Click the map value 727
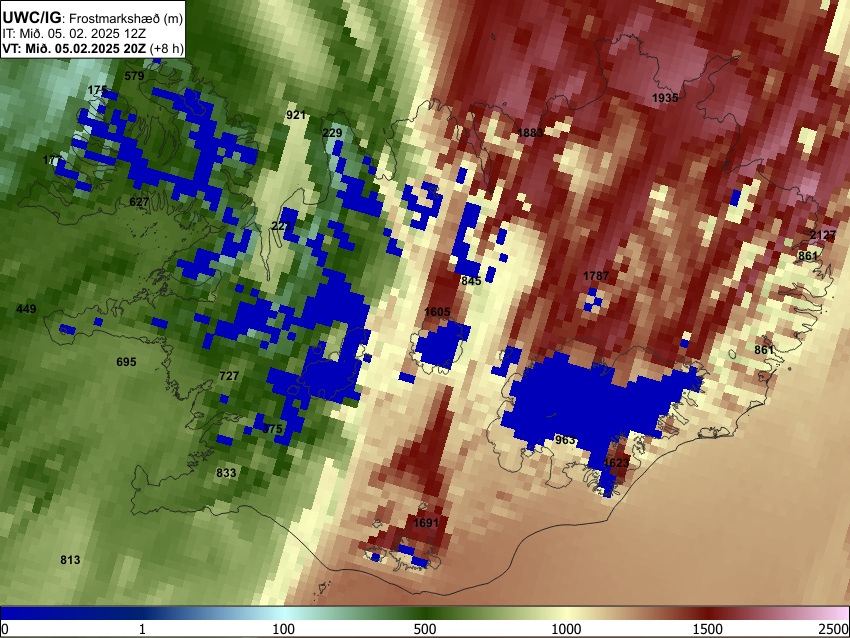This screenshot has width=850, height=638. pyautogui.click(x=229, y=376)
